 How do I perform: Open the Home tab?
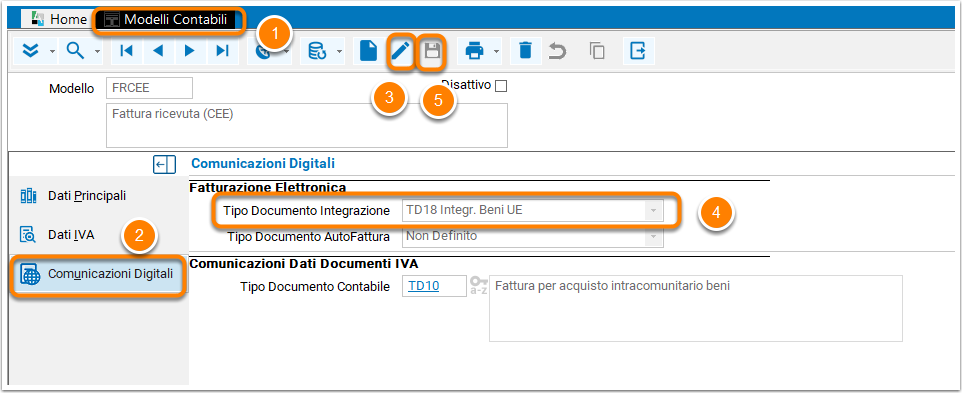tap(59, 19)
